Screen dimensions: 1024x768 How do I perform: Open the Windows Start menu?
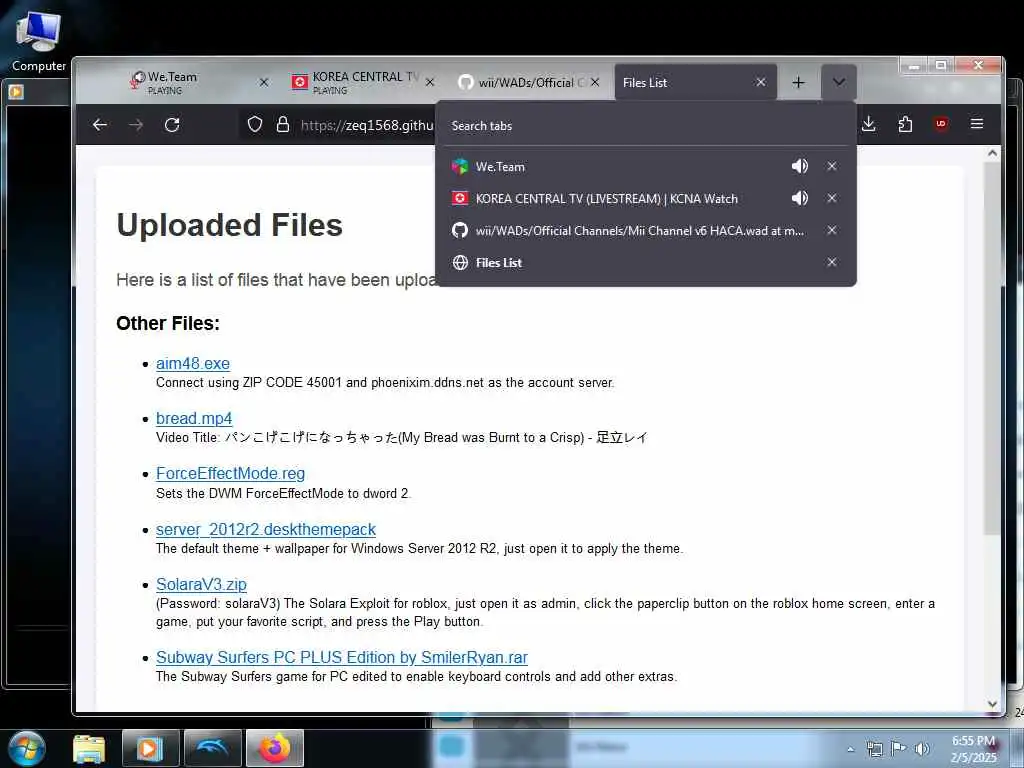[25, 748]
